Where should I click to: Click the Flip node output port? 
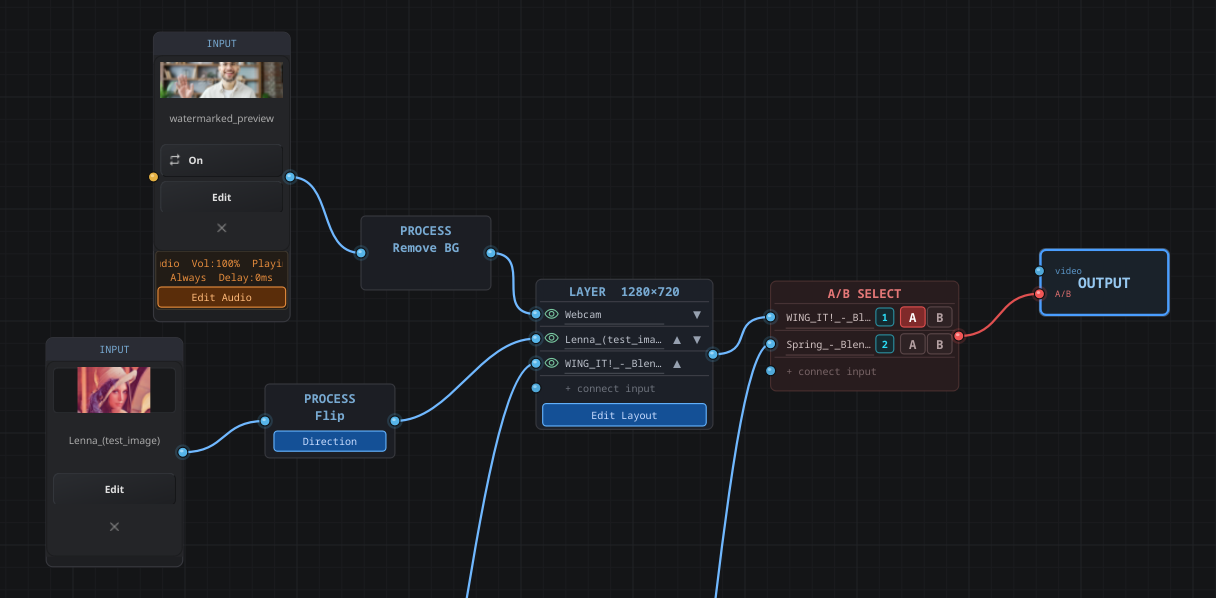[x=394, y=420]
